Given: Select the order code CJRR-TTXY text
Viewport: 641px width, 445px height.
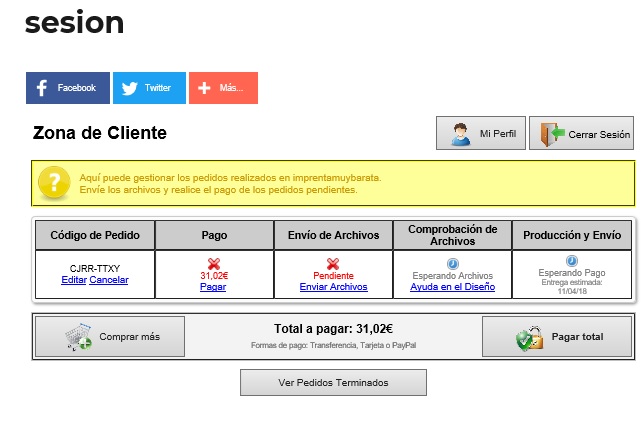Looking at the screenshot, I should coord(95,268).
